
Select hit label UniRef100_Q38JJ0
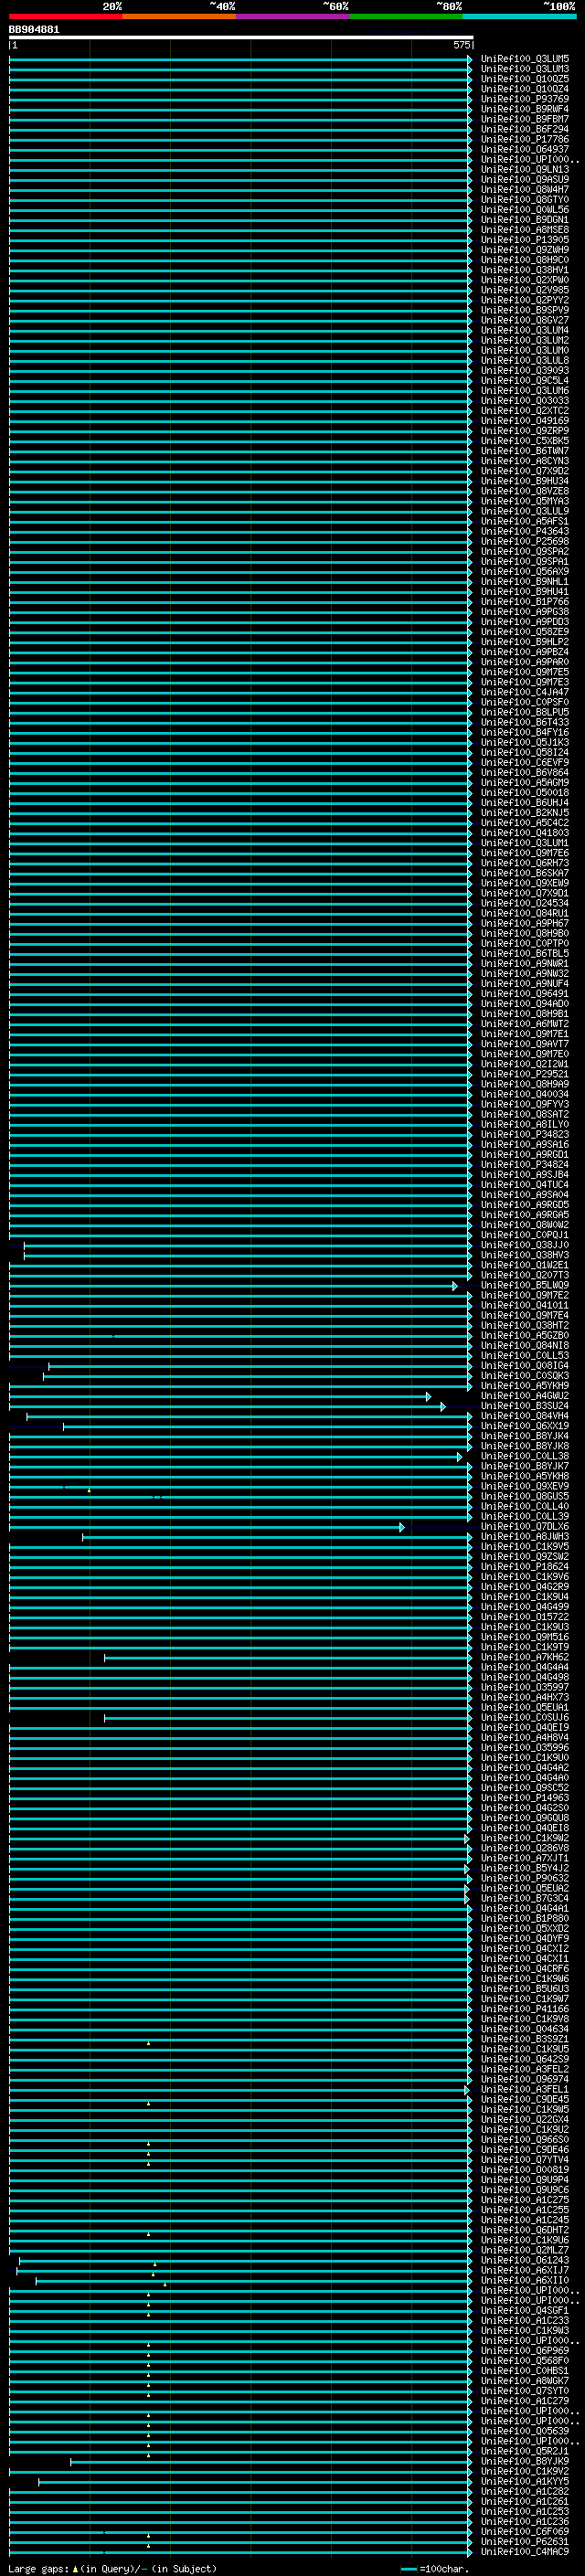point(525,1245)
